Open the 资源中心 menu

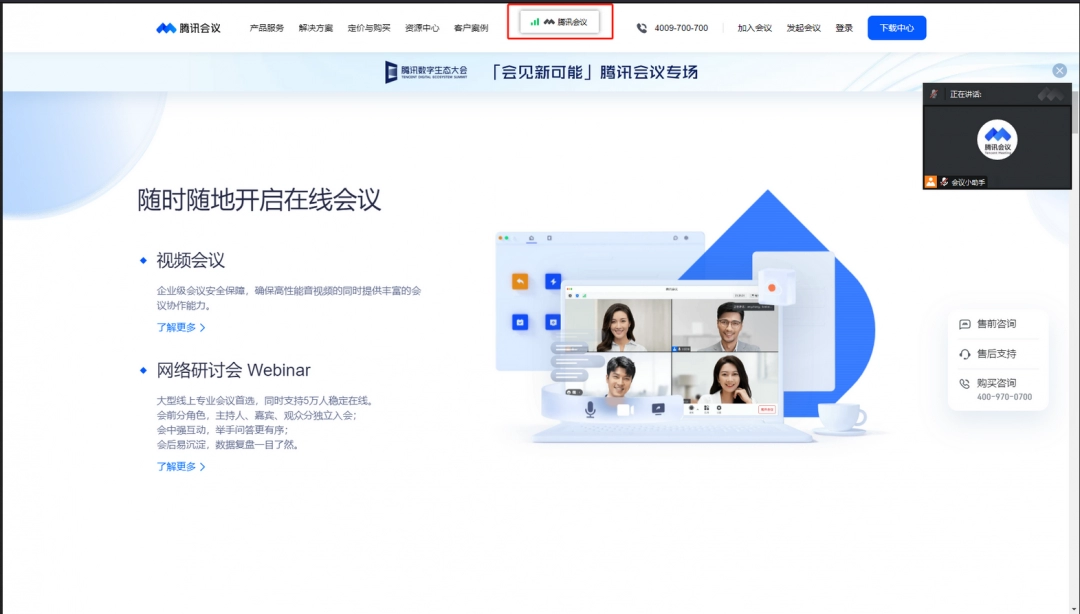coord(422,28)
